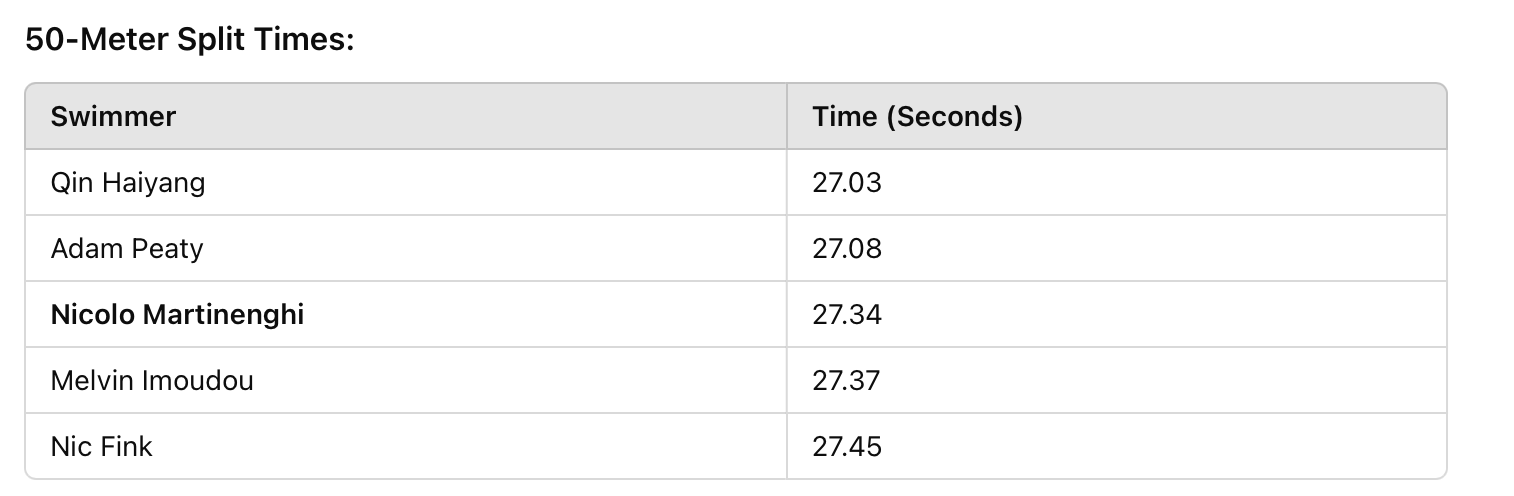
Task: Click the word Swimmer in header
Action: [113, 117]
